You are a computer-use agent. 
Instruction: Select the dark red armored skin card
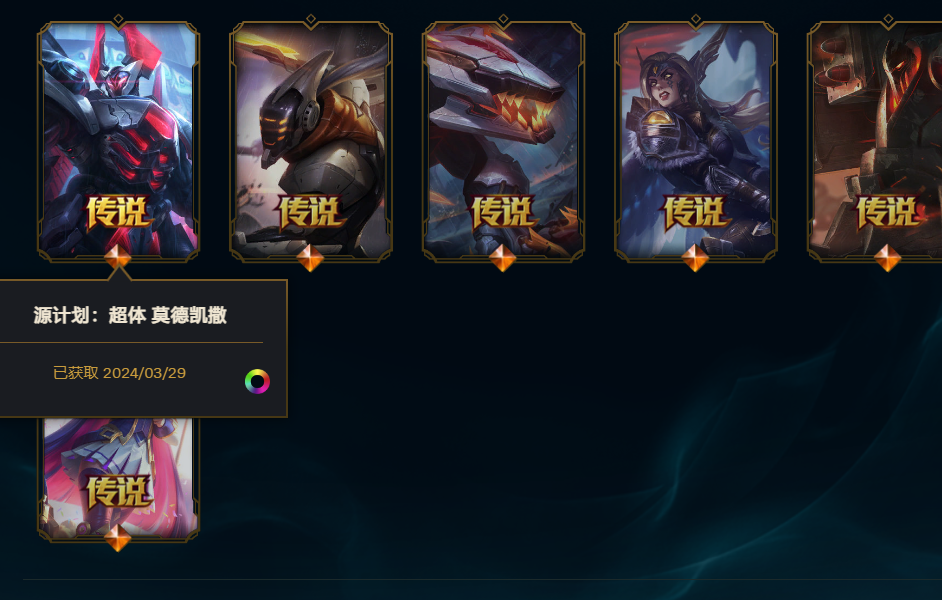point(875,139)
